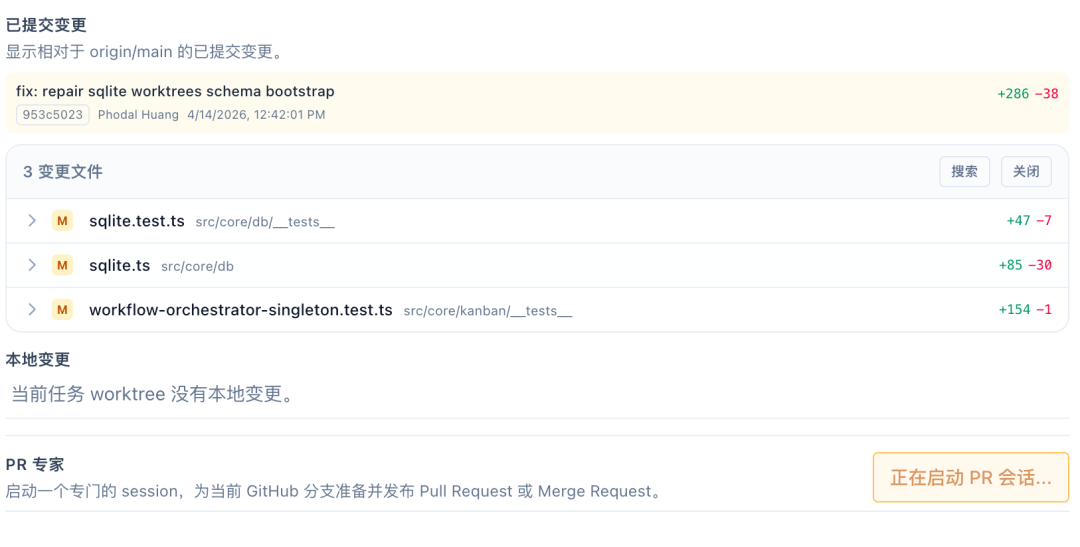Click the commit diff stat +286 -38
Image resolution: width=1080 pixels, height=547 pixels.
click(x=1028, y=94)
